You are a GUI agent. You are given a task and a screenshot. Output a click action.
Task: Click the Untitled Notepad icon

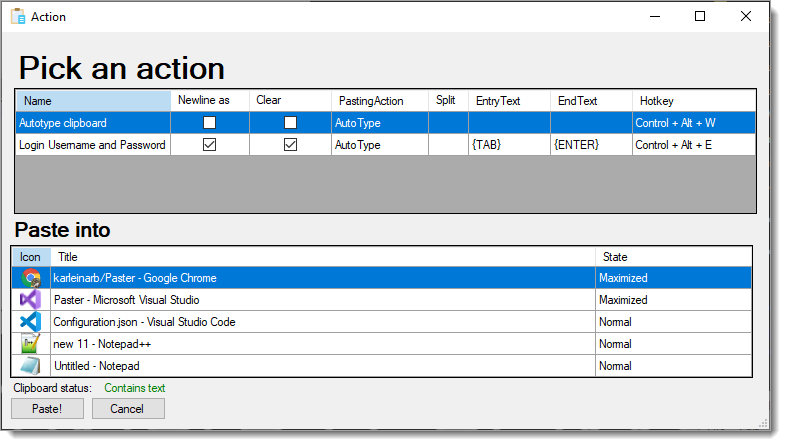[31, 366]
